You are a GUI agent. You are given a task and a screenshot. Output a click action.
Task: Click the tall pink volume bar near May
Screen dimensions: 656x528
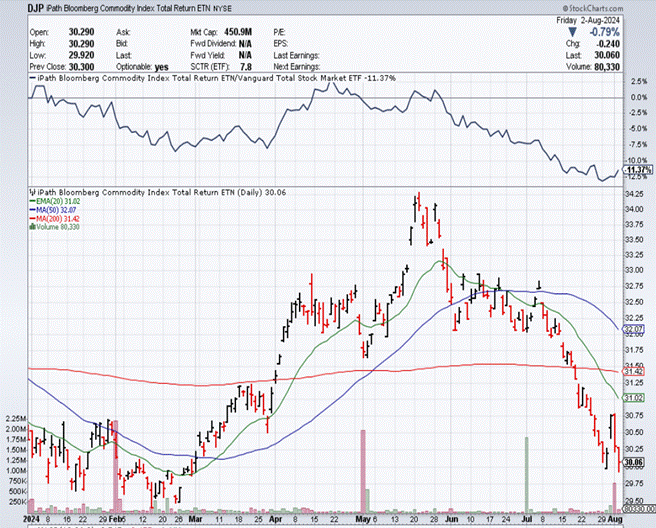363,472
